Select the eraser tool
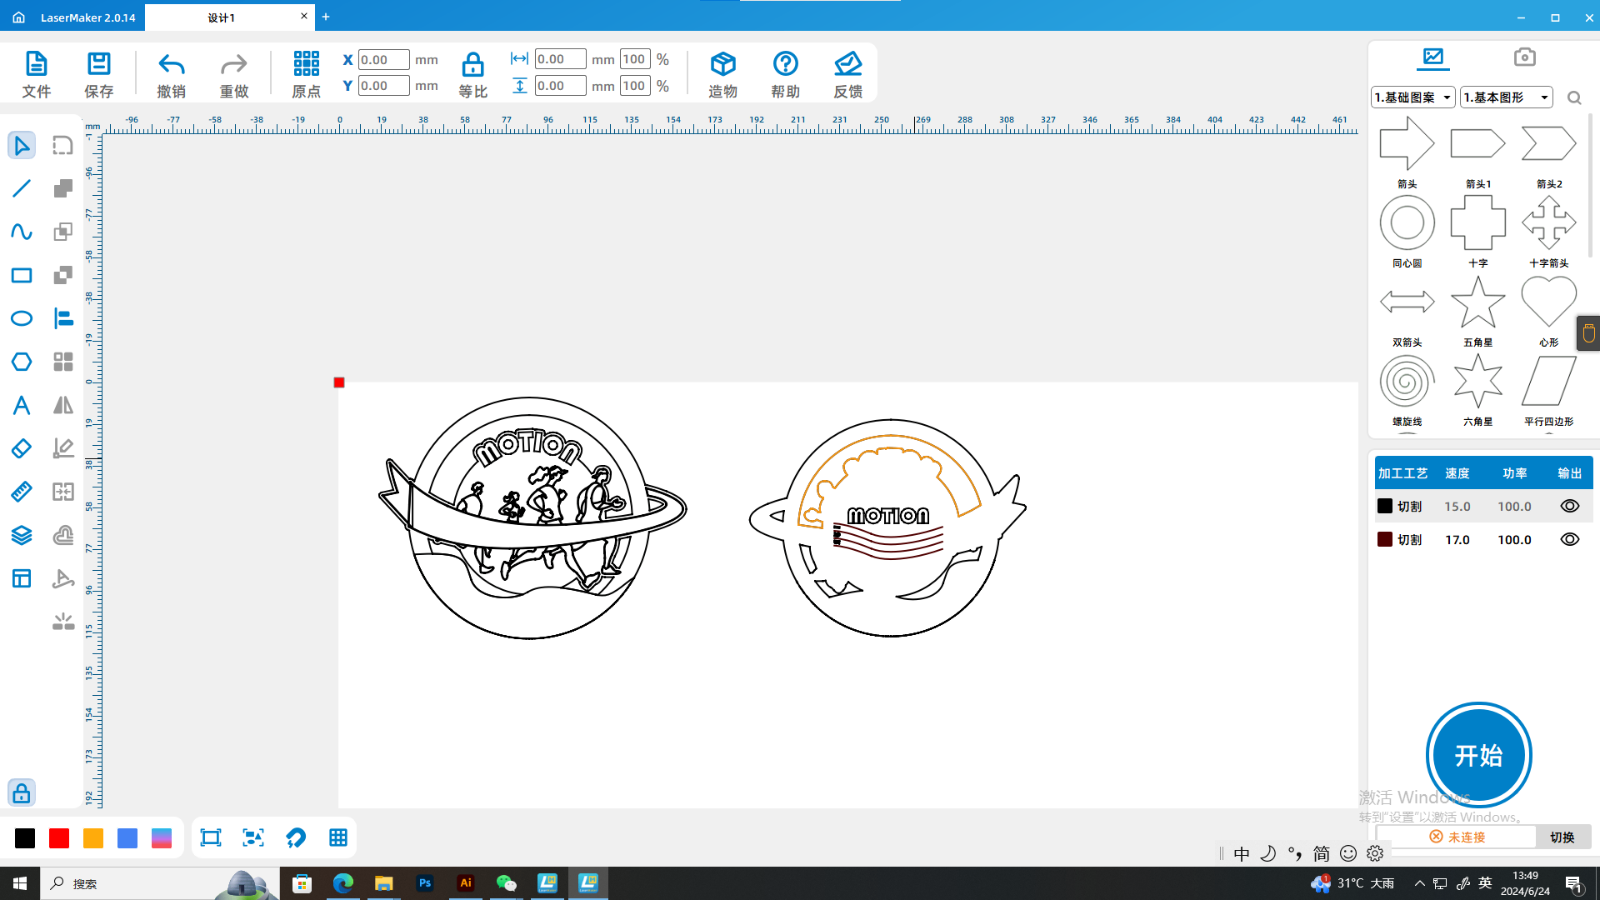 click(x=21, y=449)
